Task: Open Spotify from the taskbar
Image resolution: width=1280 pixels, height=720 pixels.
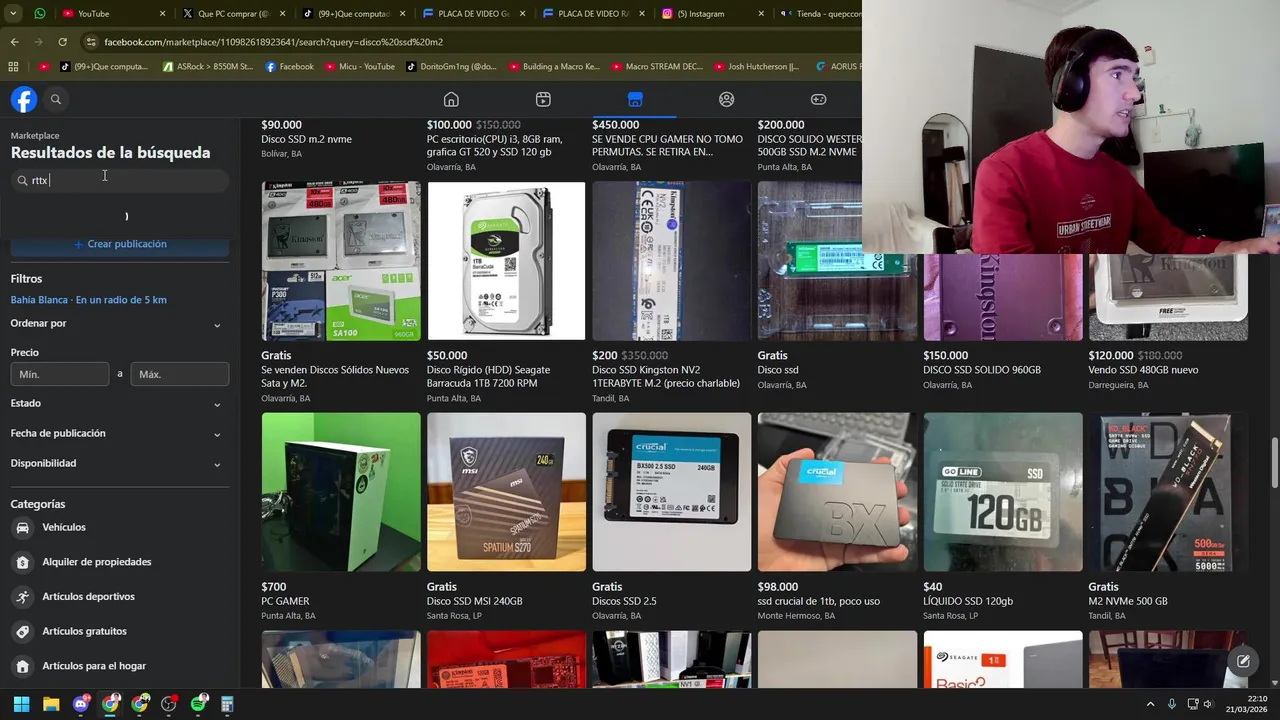Action: click(x=198, y=704)
